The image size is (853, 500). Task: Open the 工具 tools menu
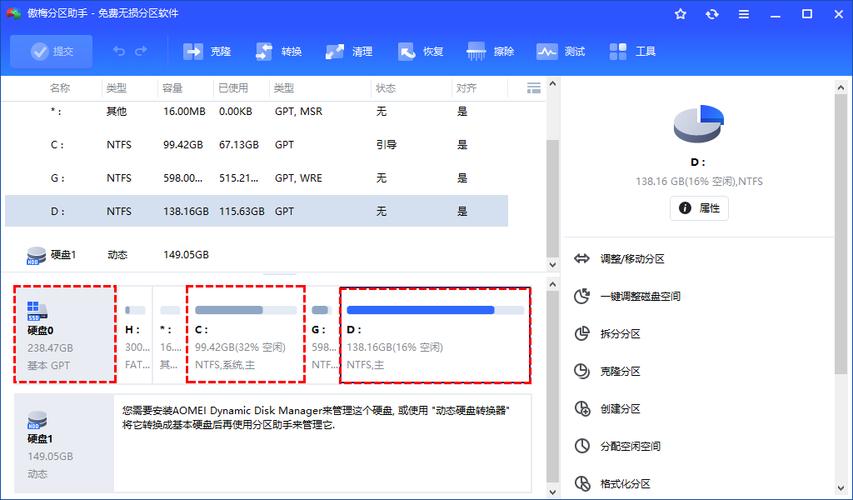click(x=632, y=52)
